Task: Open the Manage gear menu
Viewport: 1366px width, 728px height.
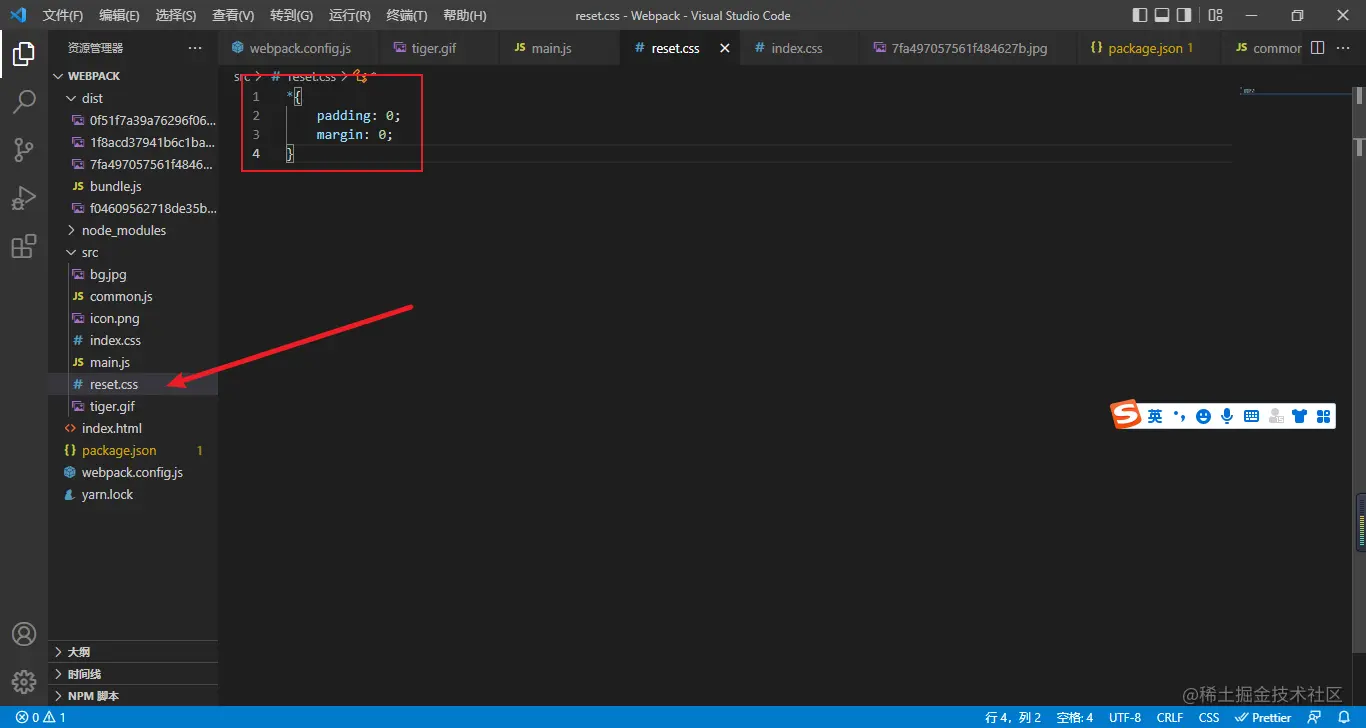Action: [24, 682]
